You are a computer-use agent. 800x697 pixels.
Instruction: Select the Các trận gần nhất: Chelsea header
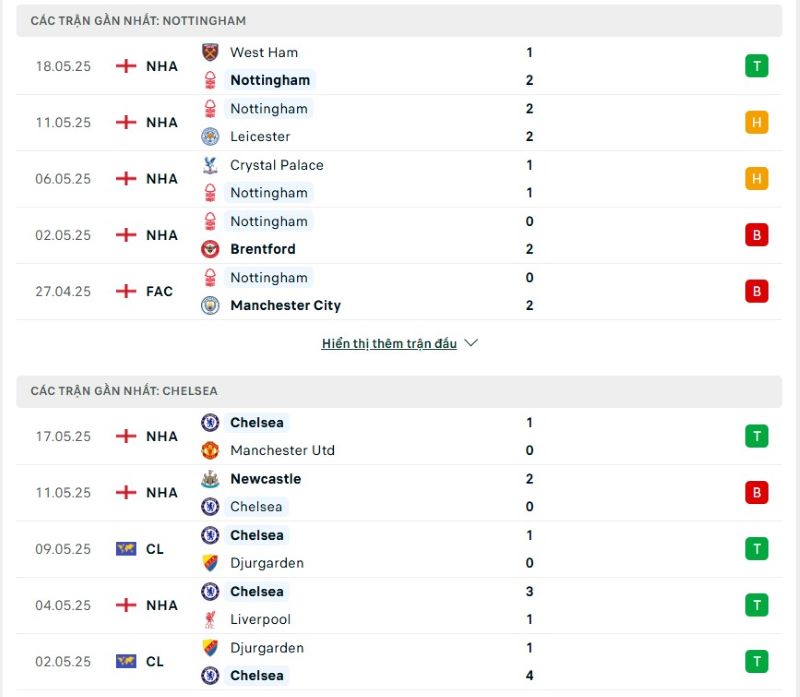point(399,391)
